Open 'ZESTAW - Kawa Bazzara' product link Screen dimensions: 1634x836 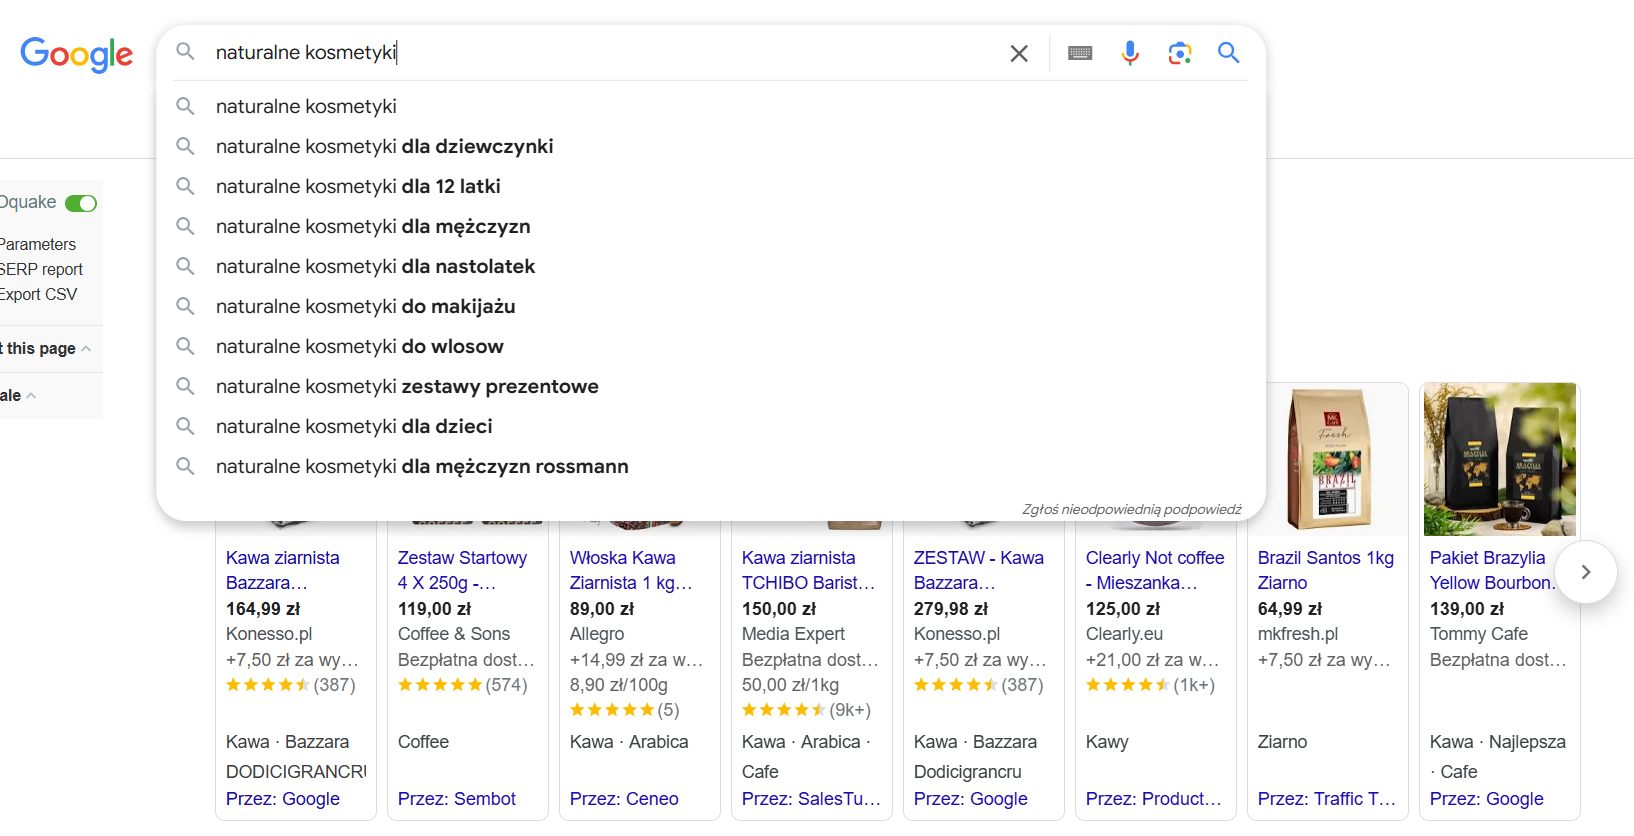pos(979,570)
